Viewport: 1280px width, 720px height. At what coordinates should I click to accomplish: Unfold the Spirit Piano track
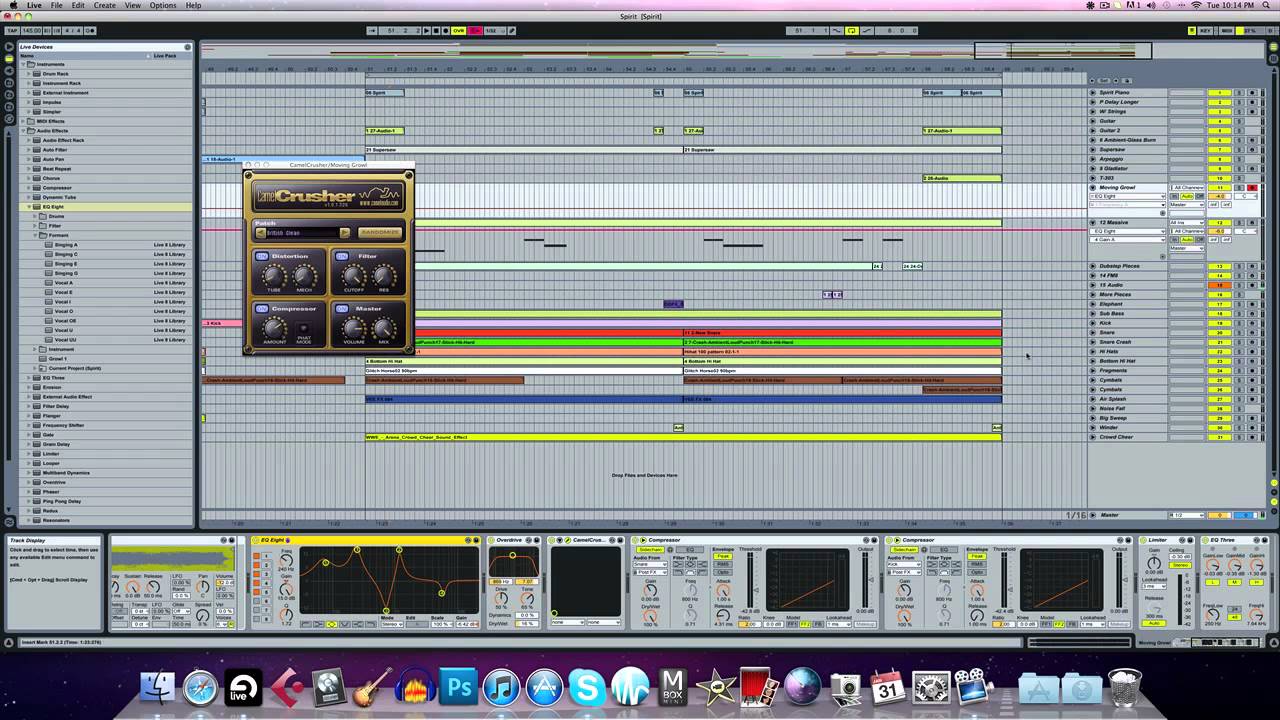point(1093,92)
